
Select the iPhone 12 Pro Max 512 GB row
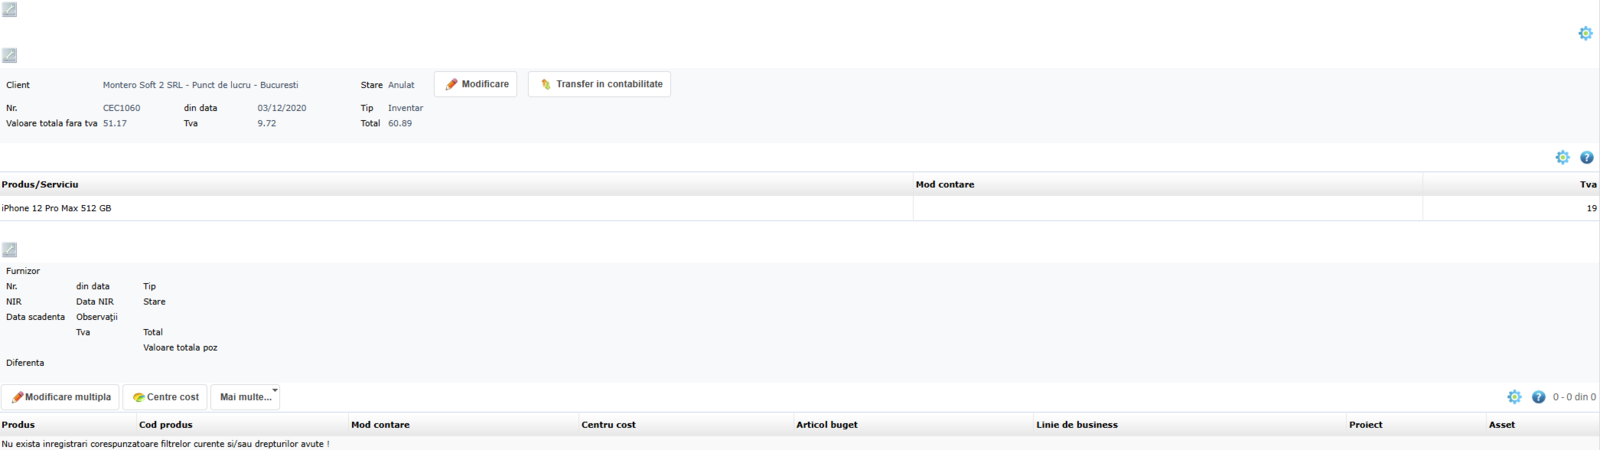pos(57,208)
